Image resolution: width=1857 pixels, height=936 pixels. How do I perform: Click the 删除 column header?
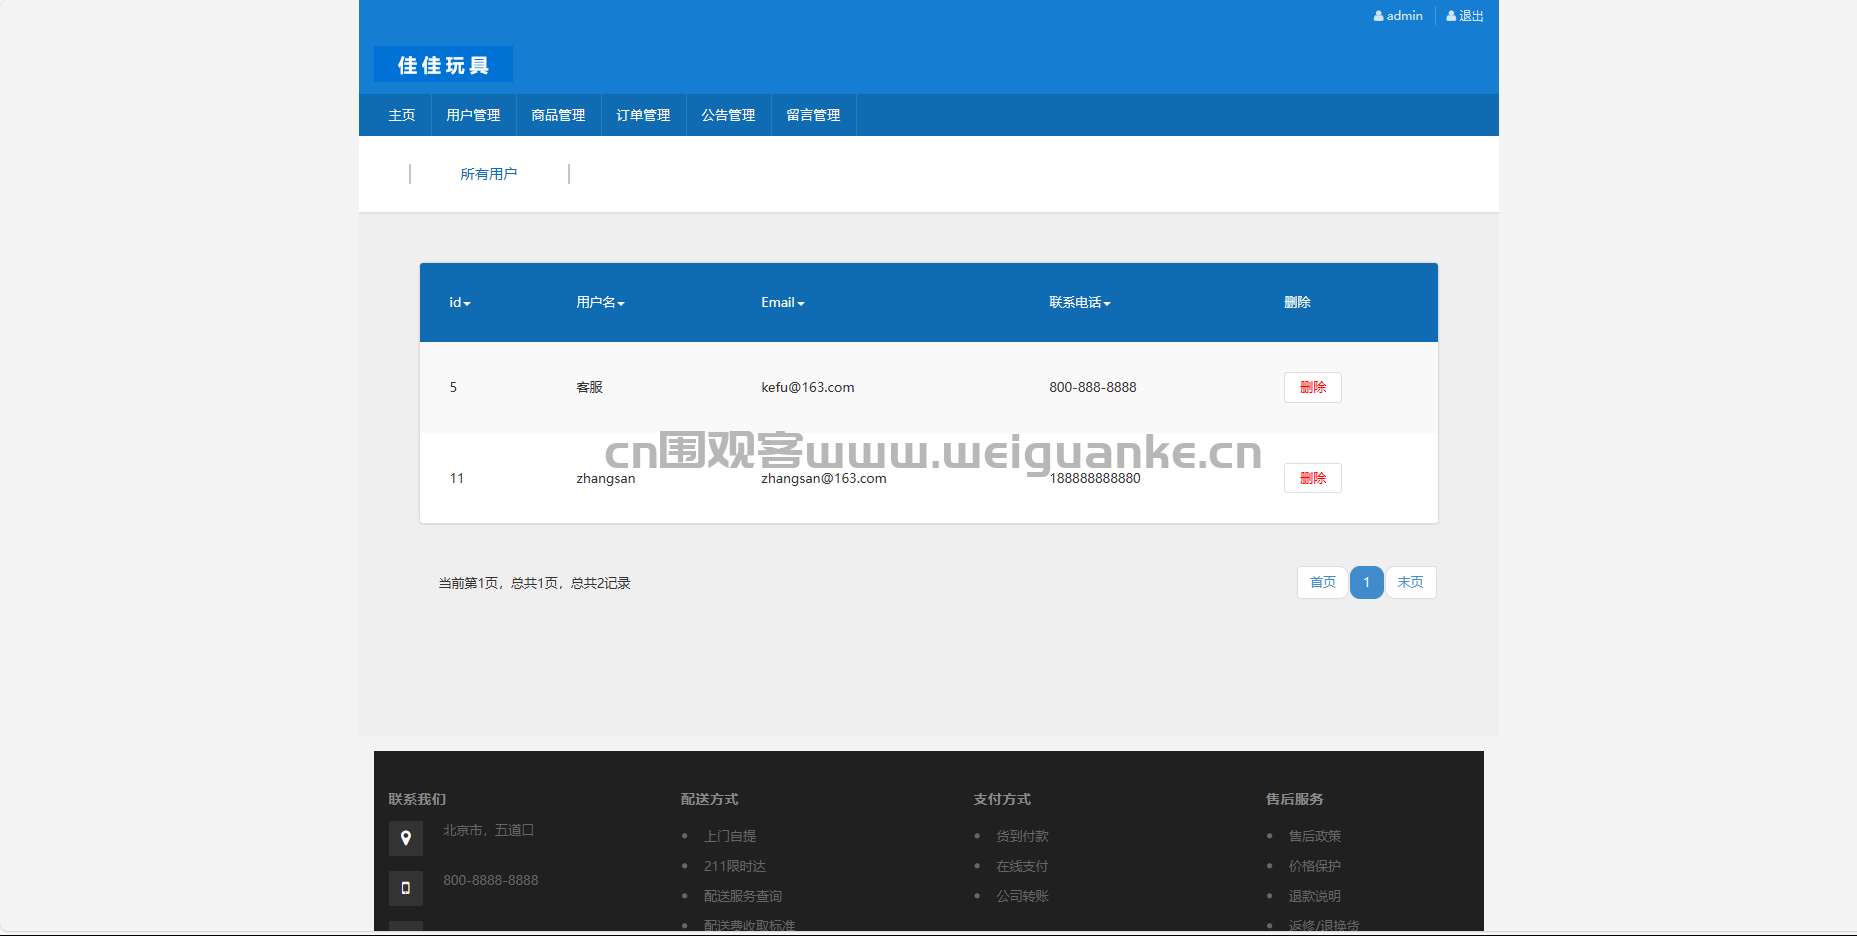pos(1298,302)
